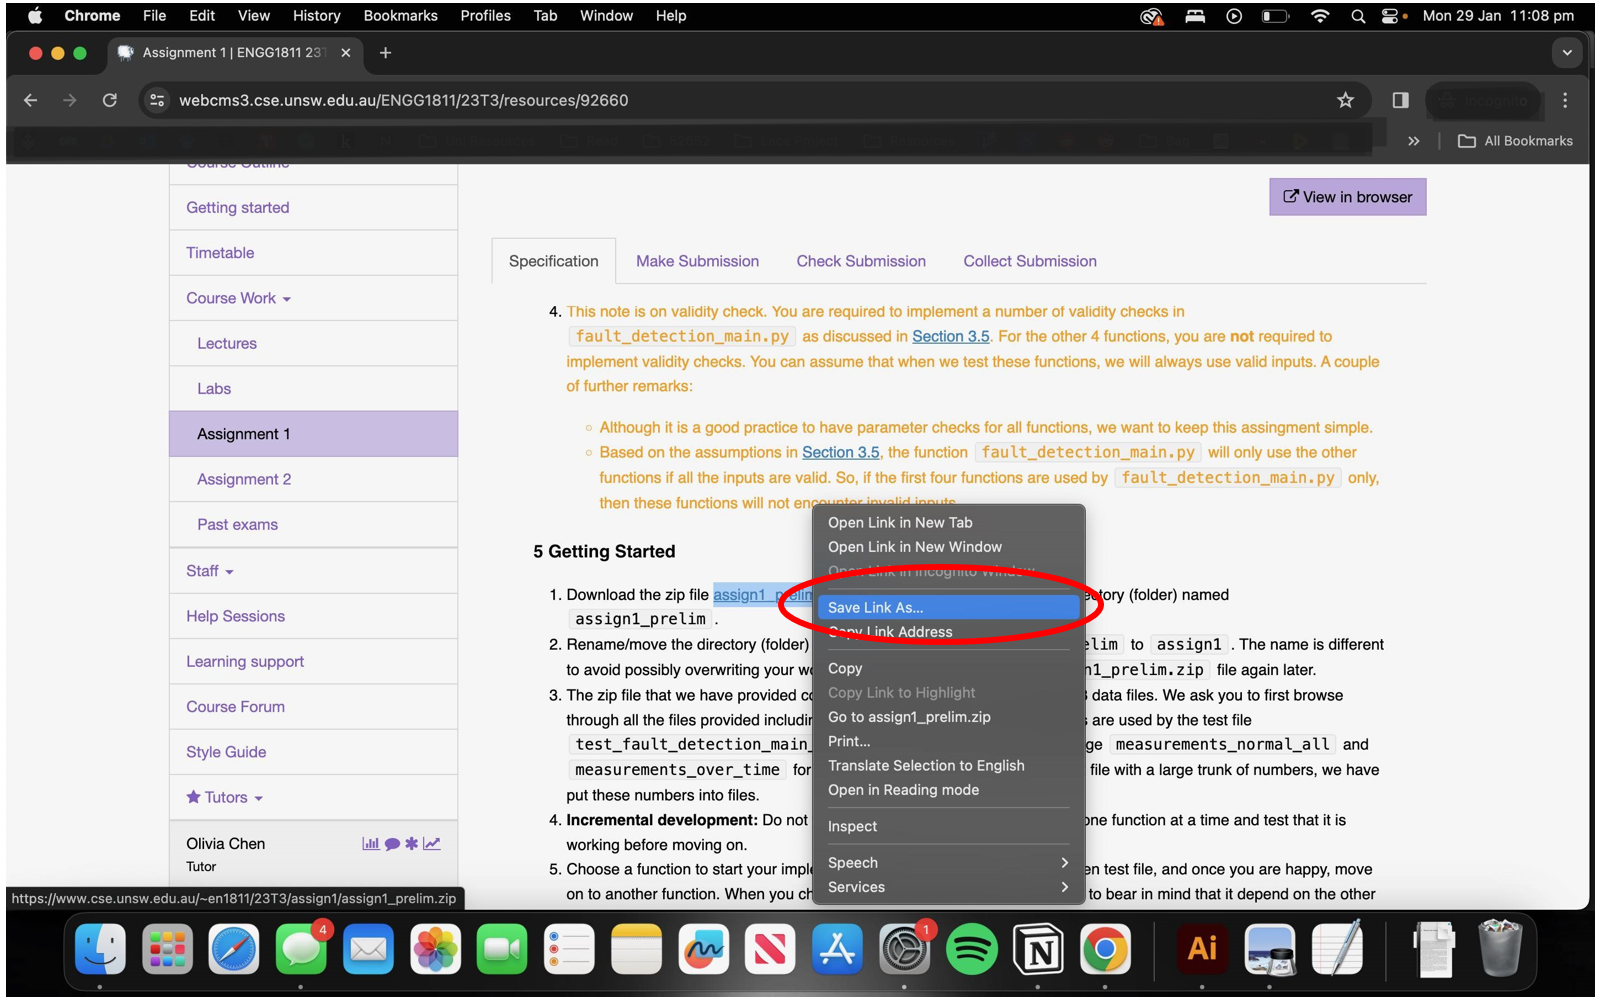Viewport: 1598px width, 1000px height.
Task: Click the speech bubble icon beside Olivia Chen
Action: pyautogui.click(x=392, y=844)
